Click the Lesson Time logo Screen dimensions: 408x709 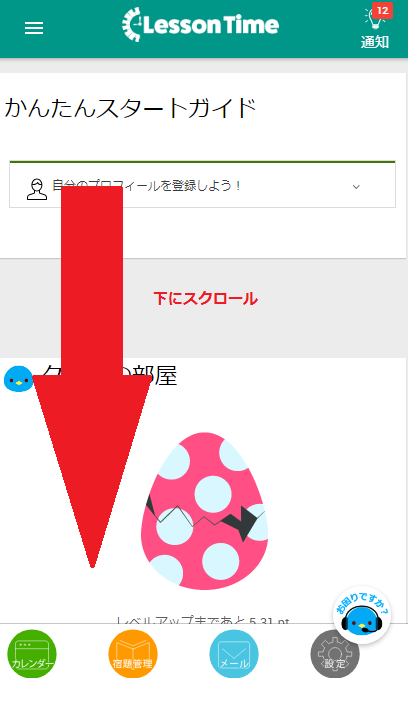pos(200,25)
